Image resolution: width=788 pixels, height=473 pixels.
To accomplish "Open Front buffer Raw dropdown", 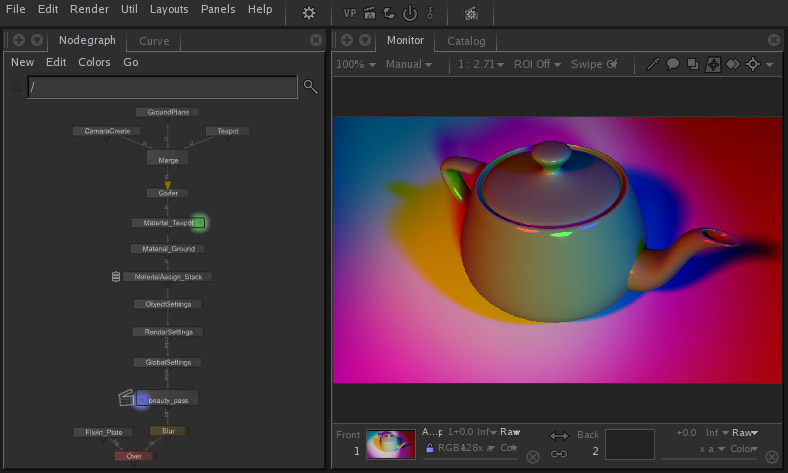I will tap(510, 432).
